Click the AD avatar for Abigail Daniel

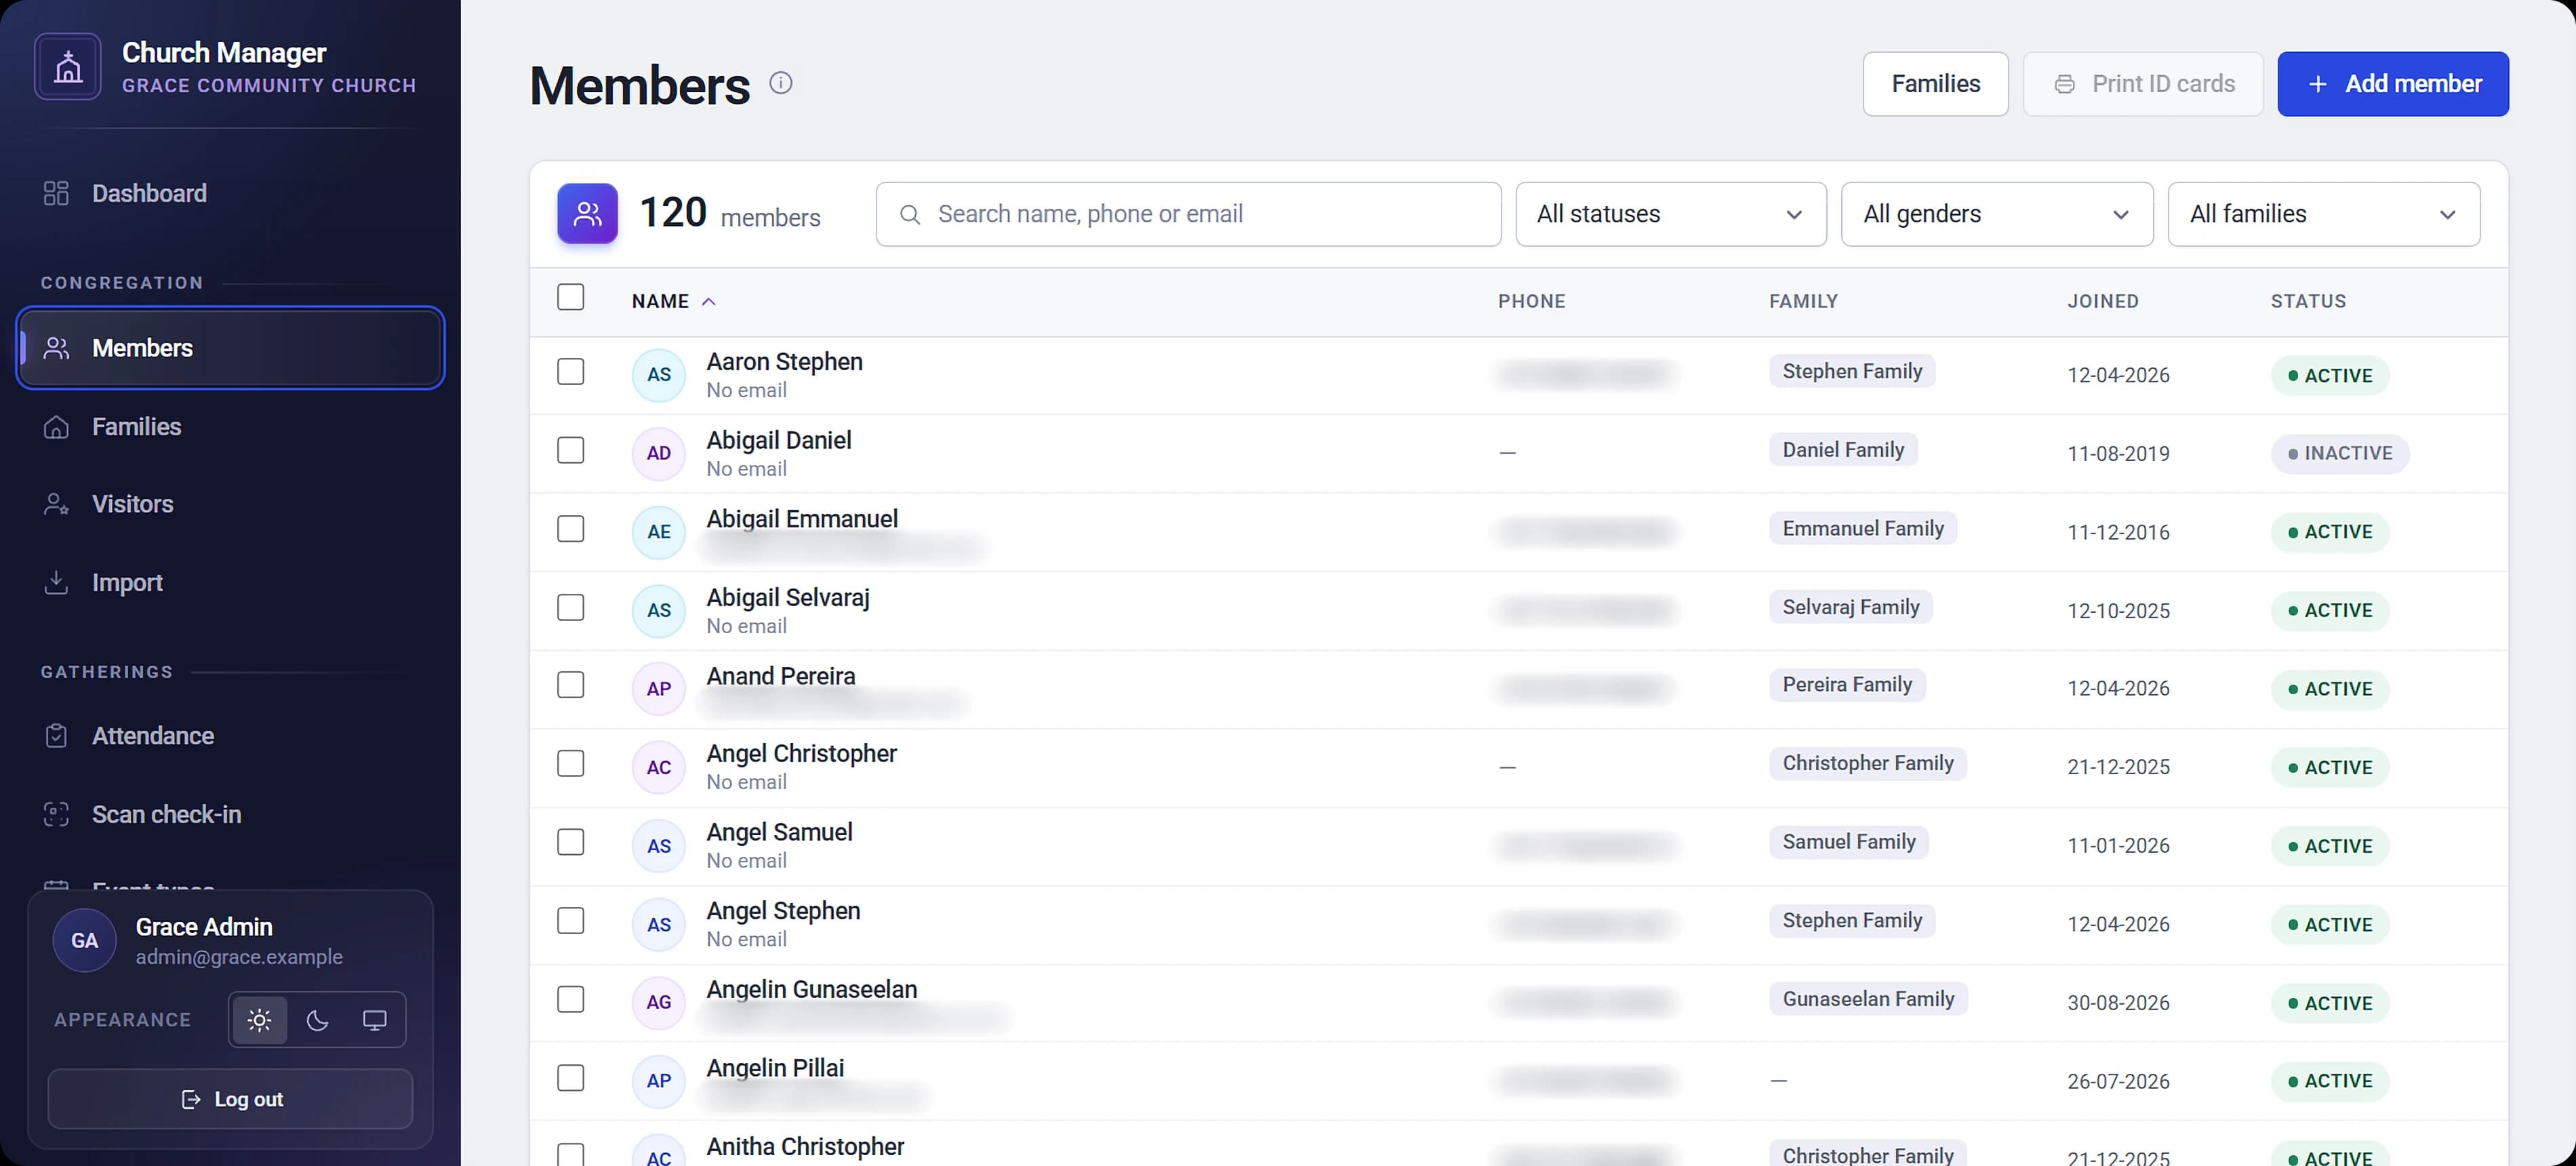[659, 453]
